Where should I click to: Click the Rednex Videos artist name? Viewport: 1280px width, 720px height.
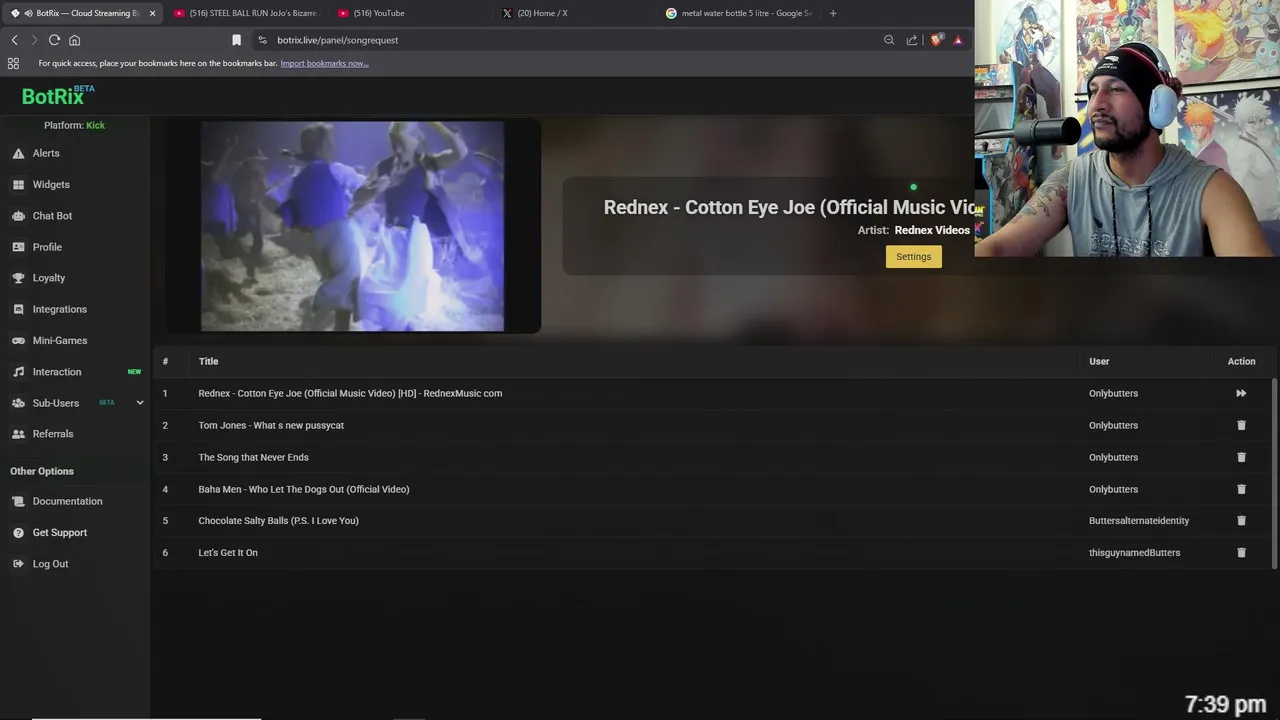click(932, 230)
